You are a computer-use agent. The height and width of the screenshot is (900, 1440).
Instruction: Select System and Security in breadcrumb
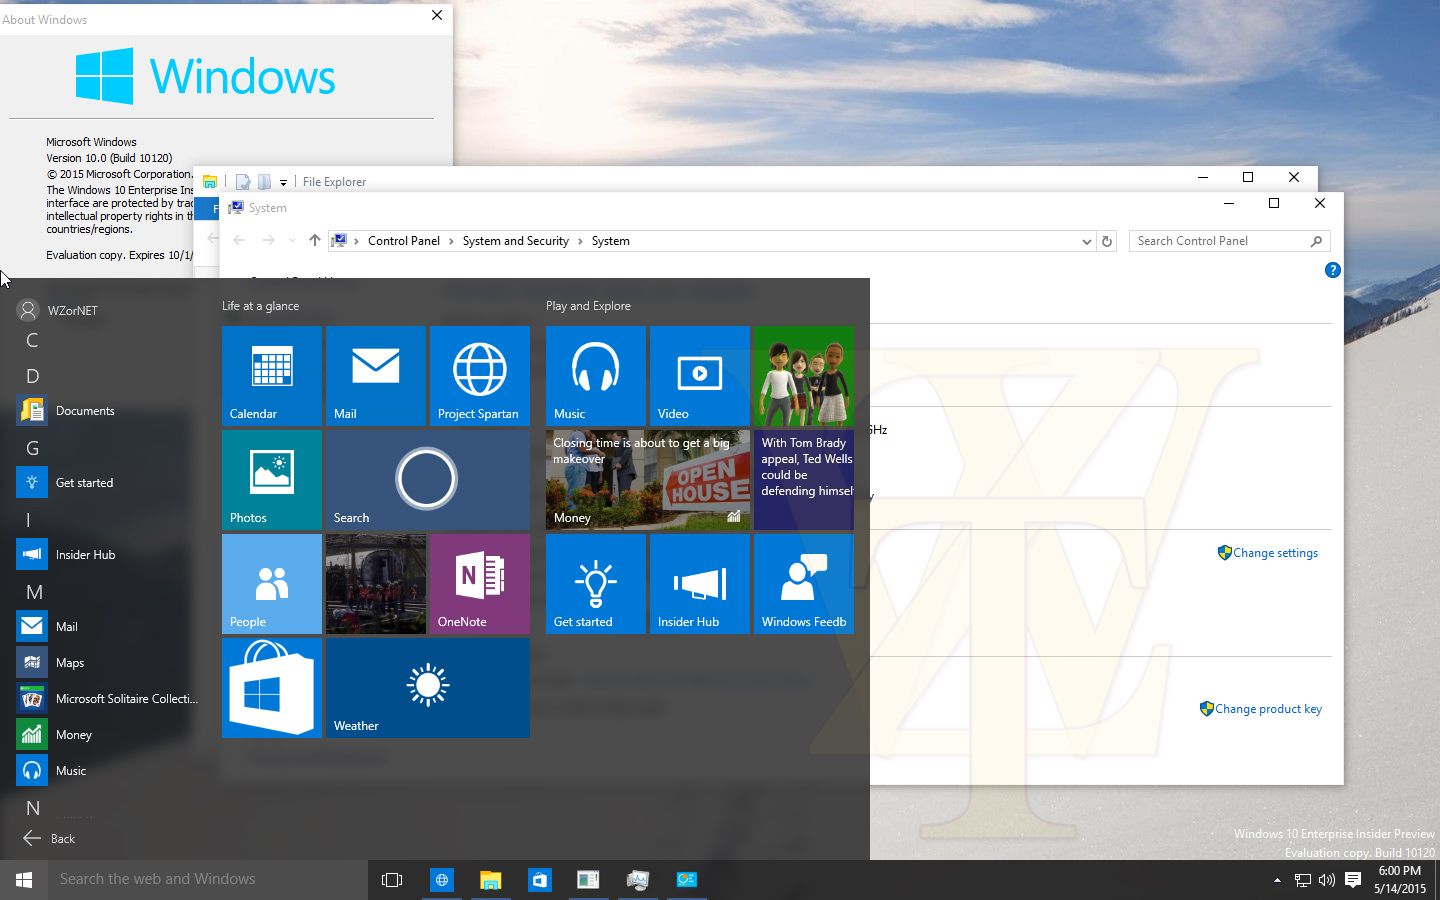515,241
